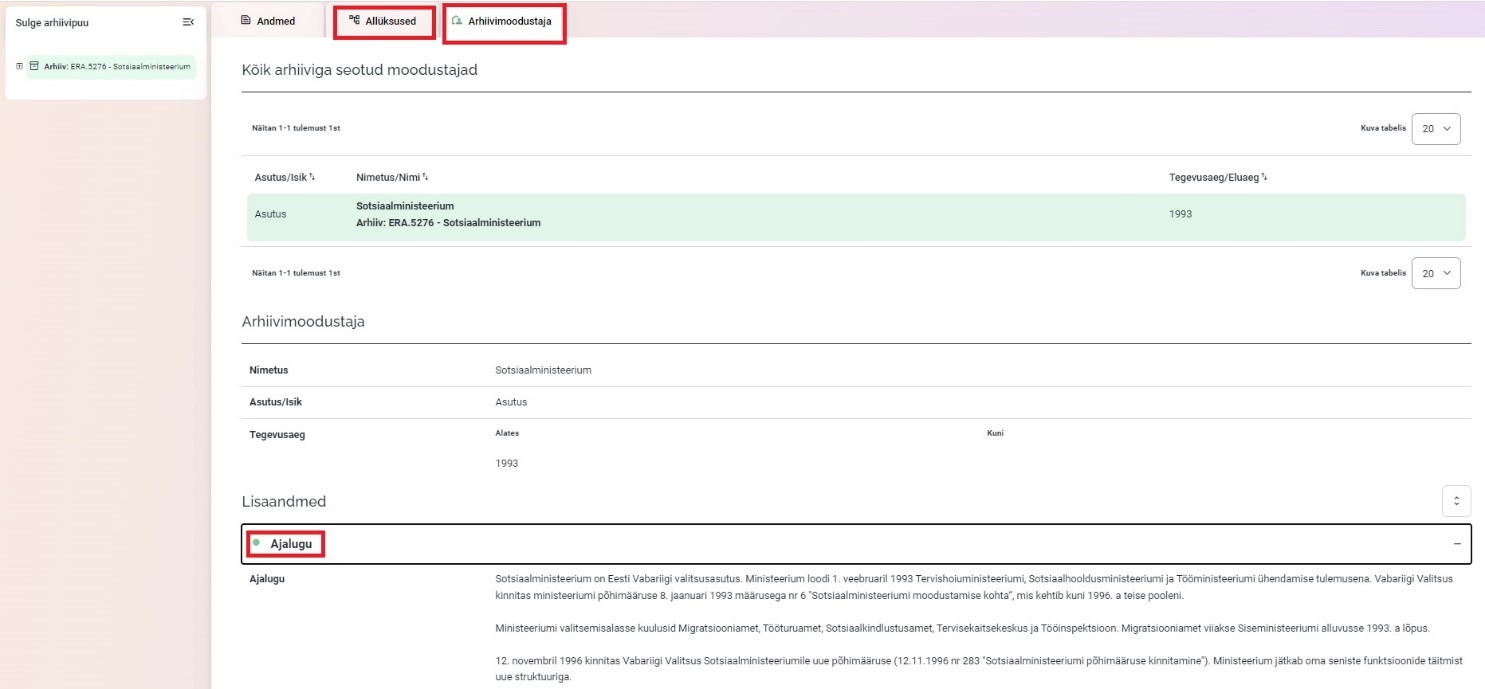Click the Ajalugu accordion header title
Screen dimensions: 1485x689
tap(292, 543)
